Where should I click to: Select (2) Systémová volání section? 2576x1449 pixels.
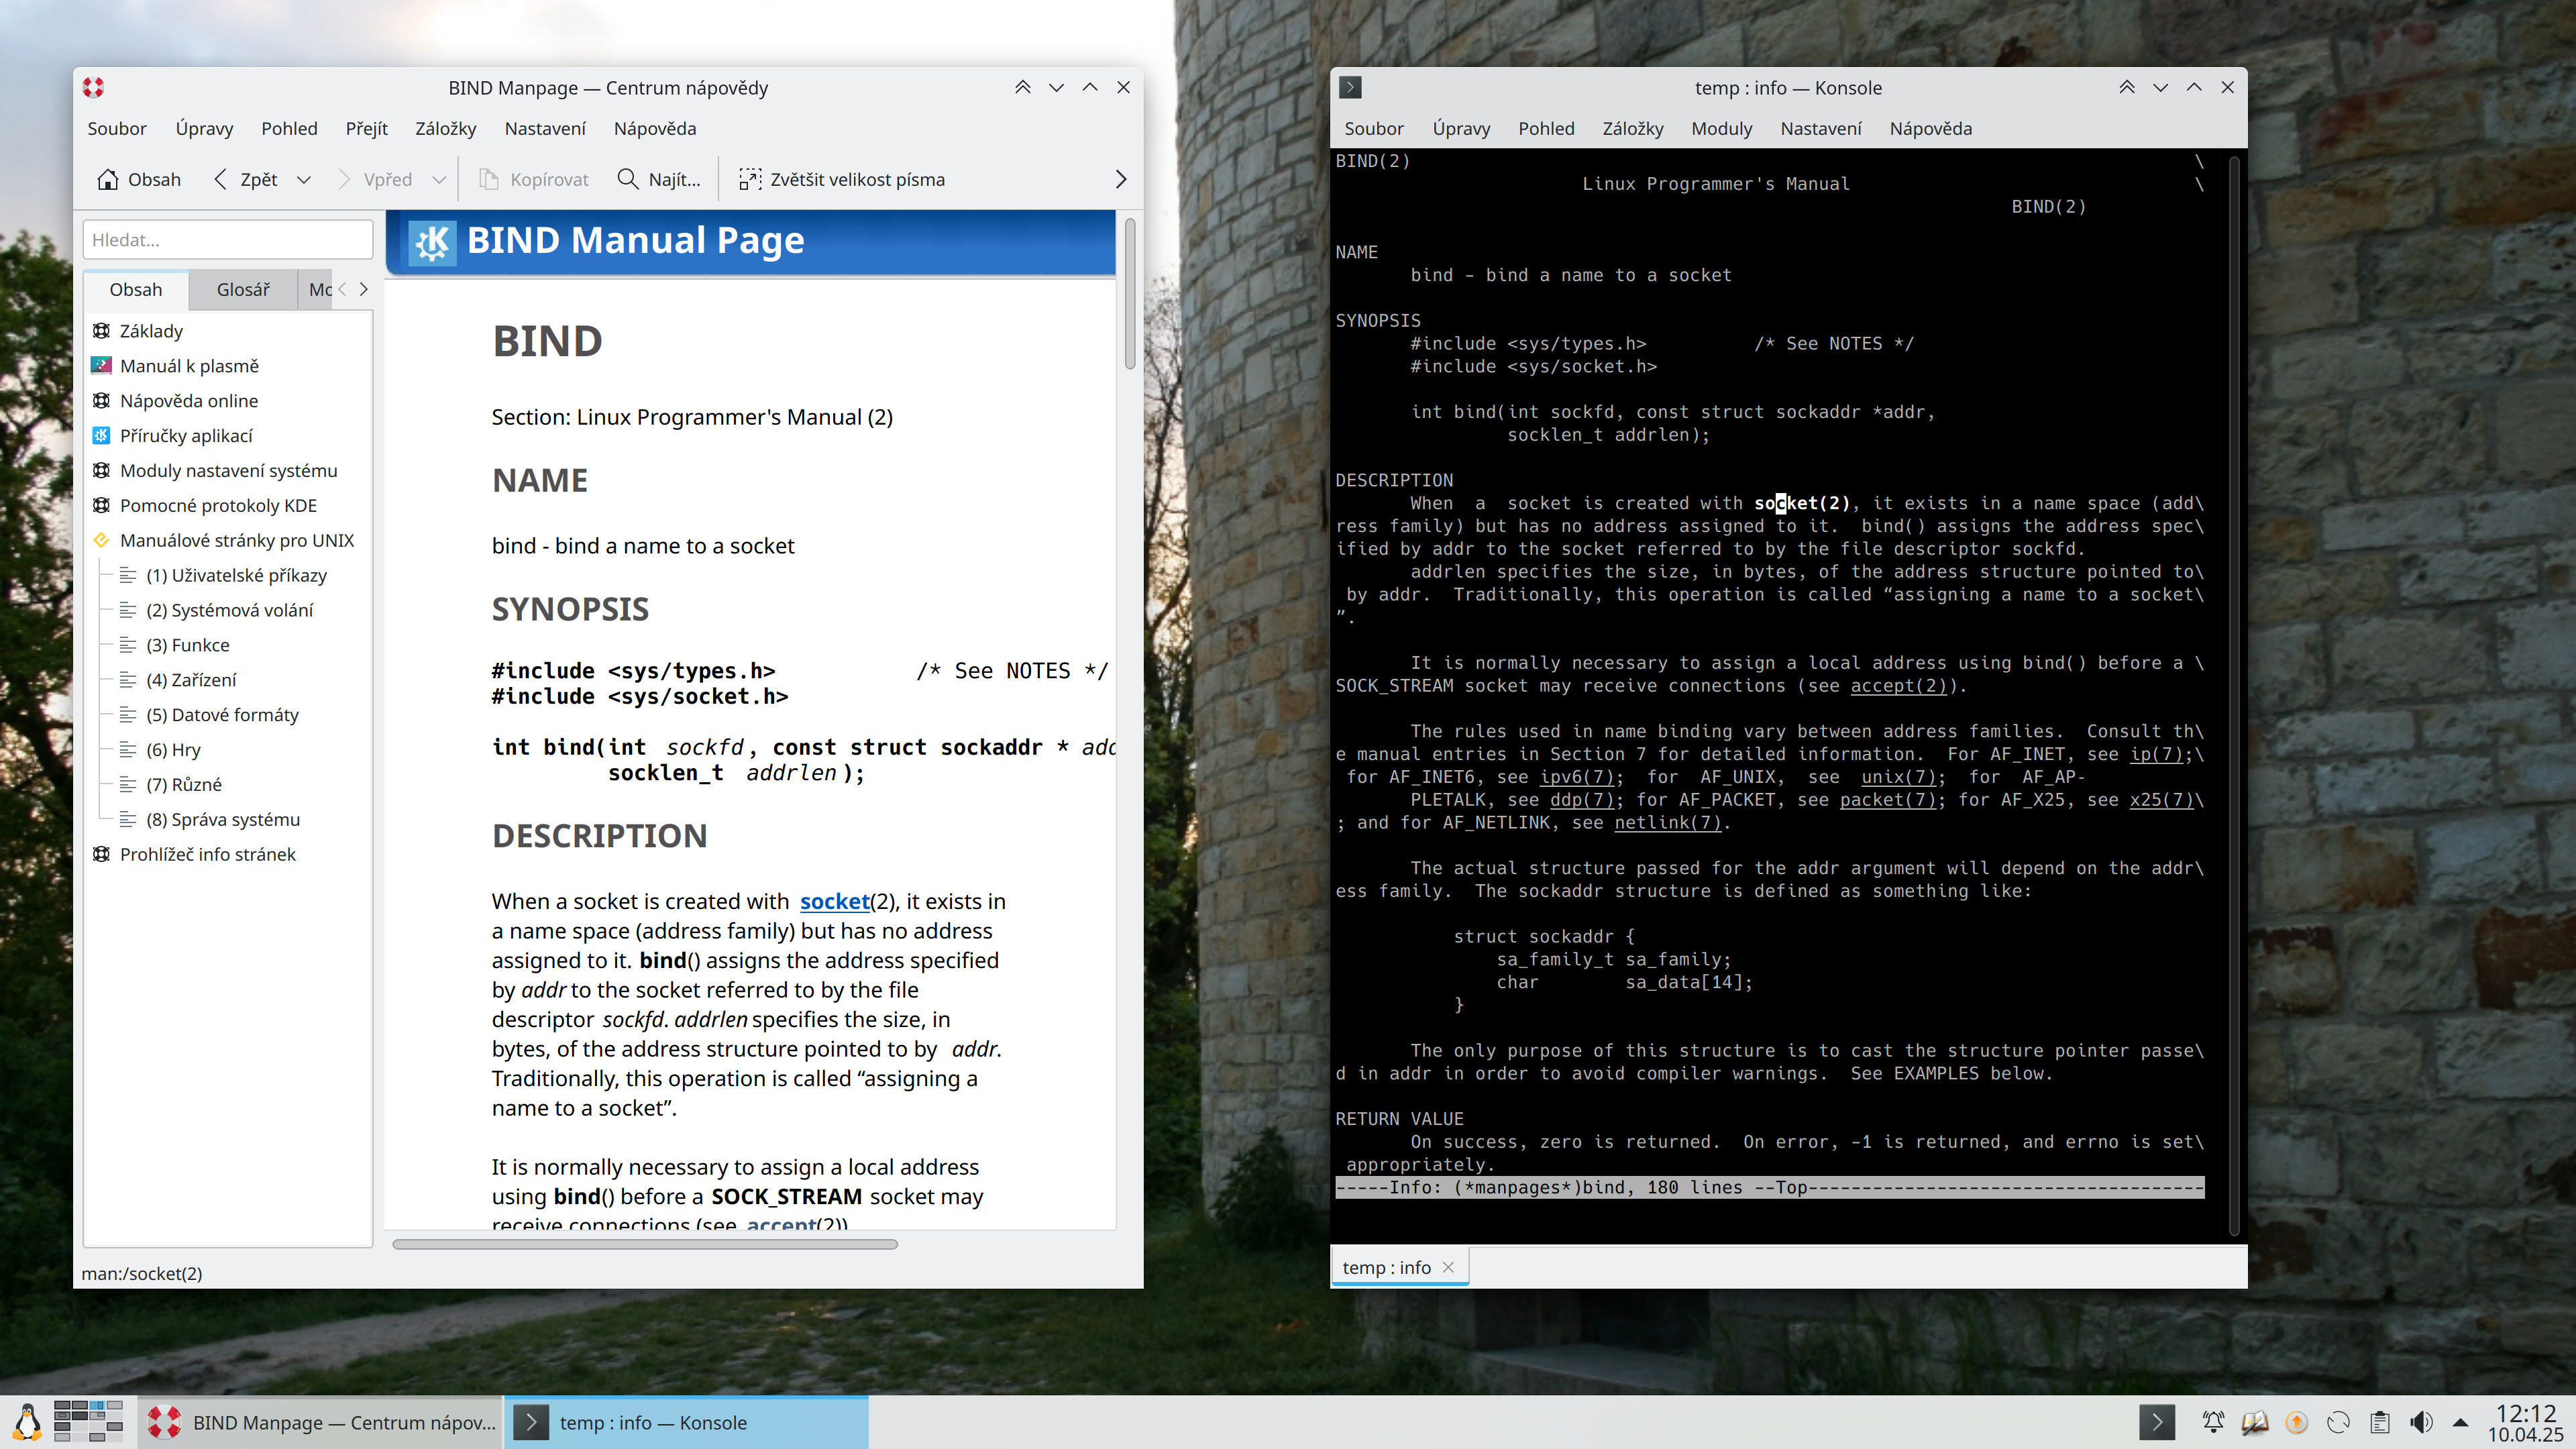pyautogui.click(x=229, y=611)
